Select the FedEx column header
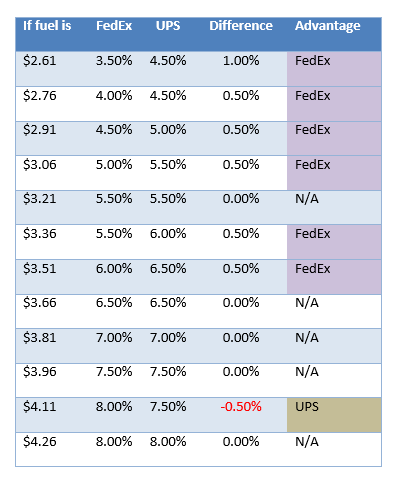 pyautogui.click(x=114, y=26)
